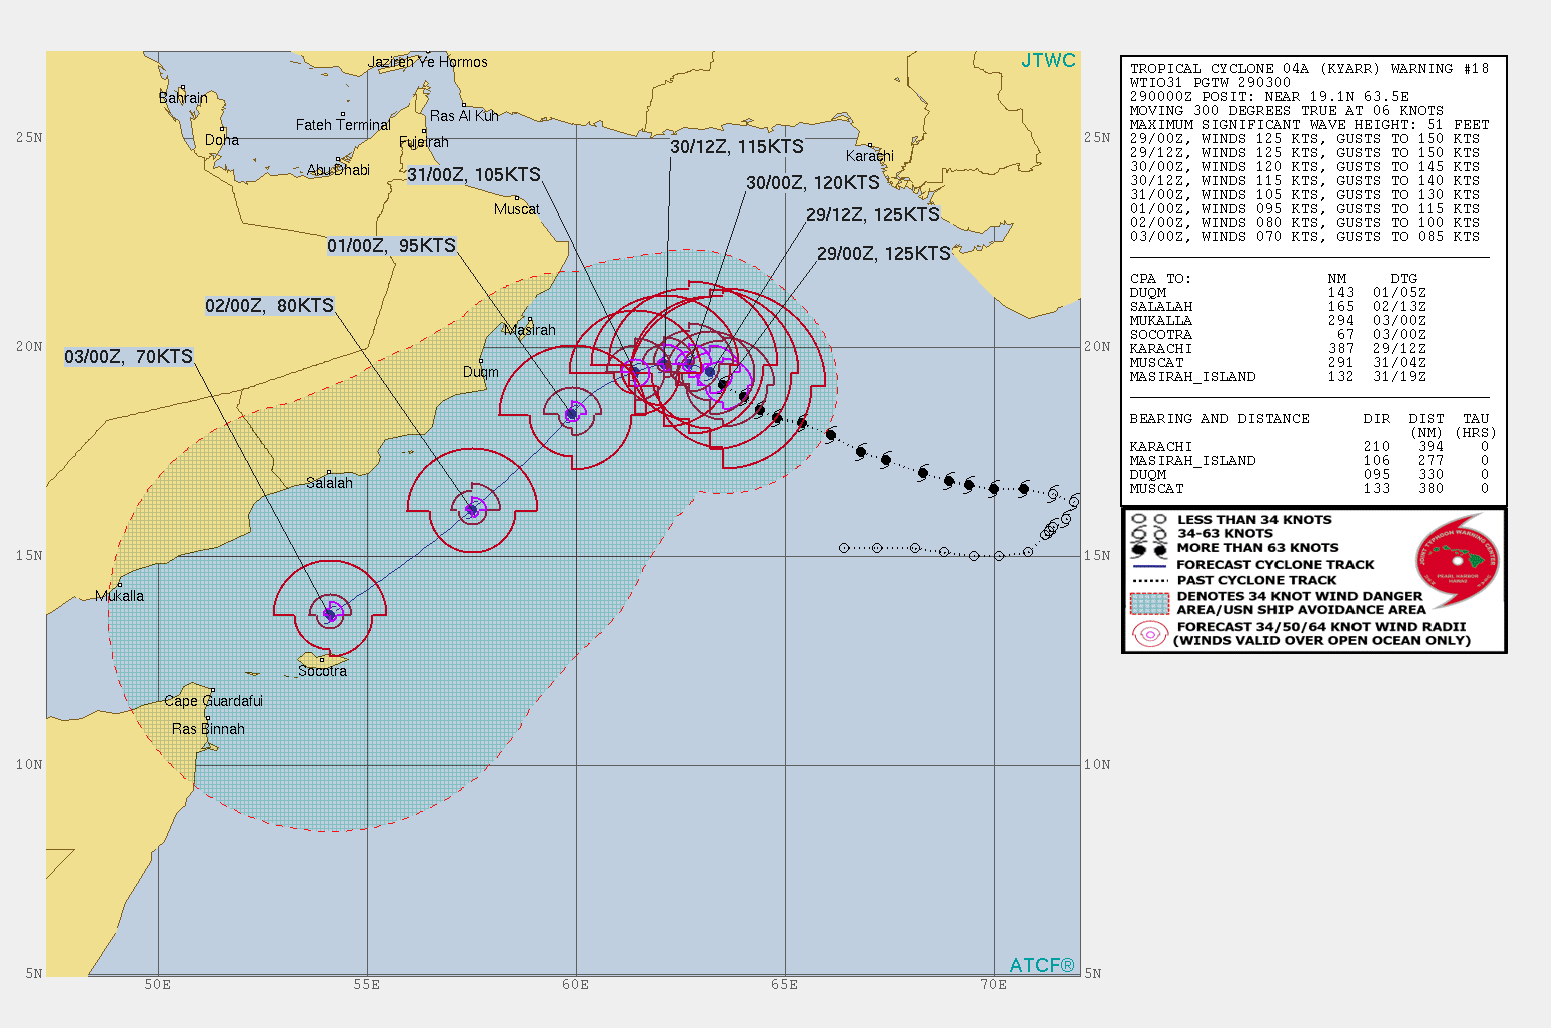Select the 'TROPICAL CYCLONE 04A (KYARR) WARNING #18' title
The image size is (1551, 1028).
1309,69
